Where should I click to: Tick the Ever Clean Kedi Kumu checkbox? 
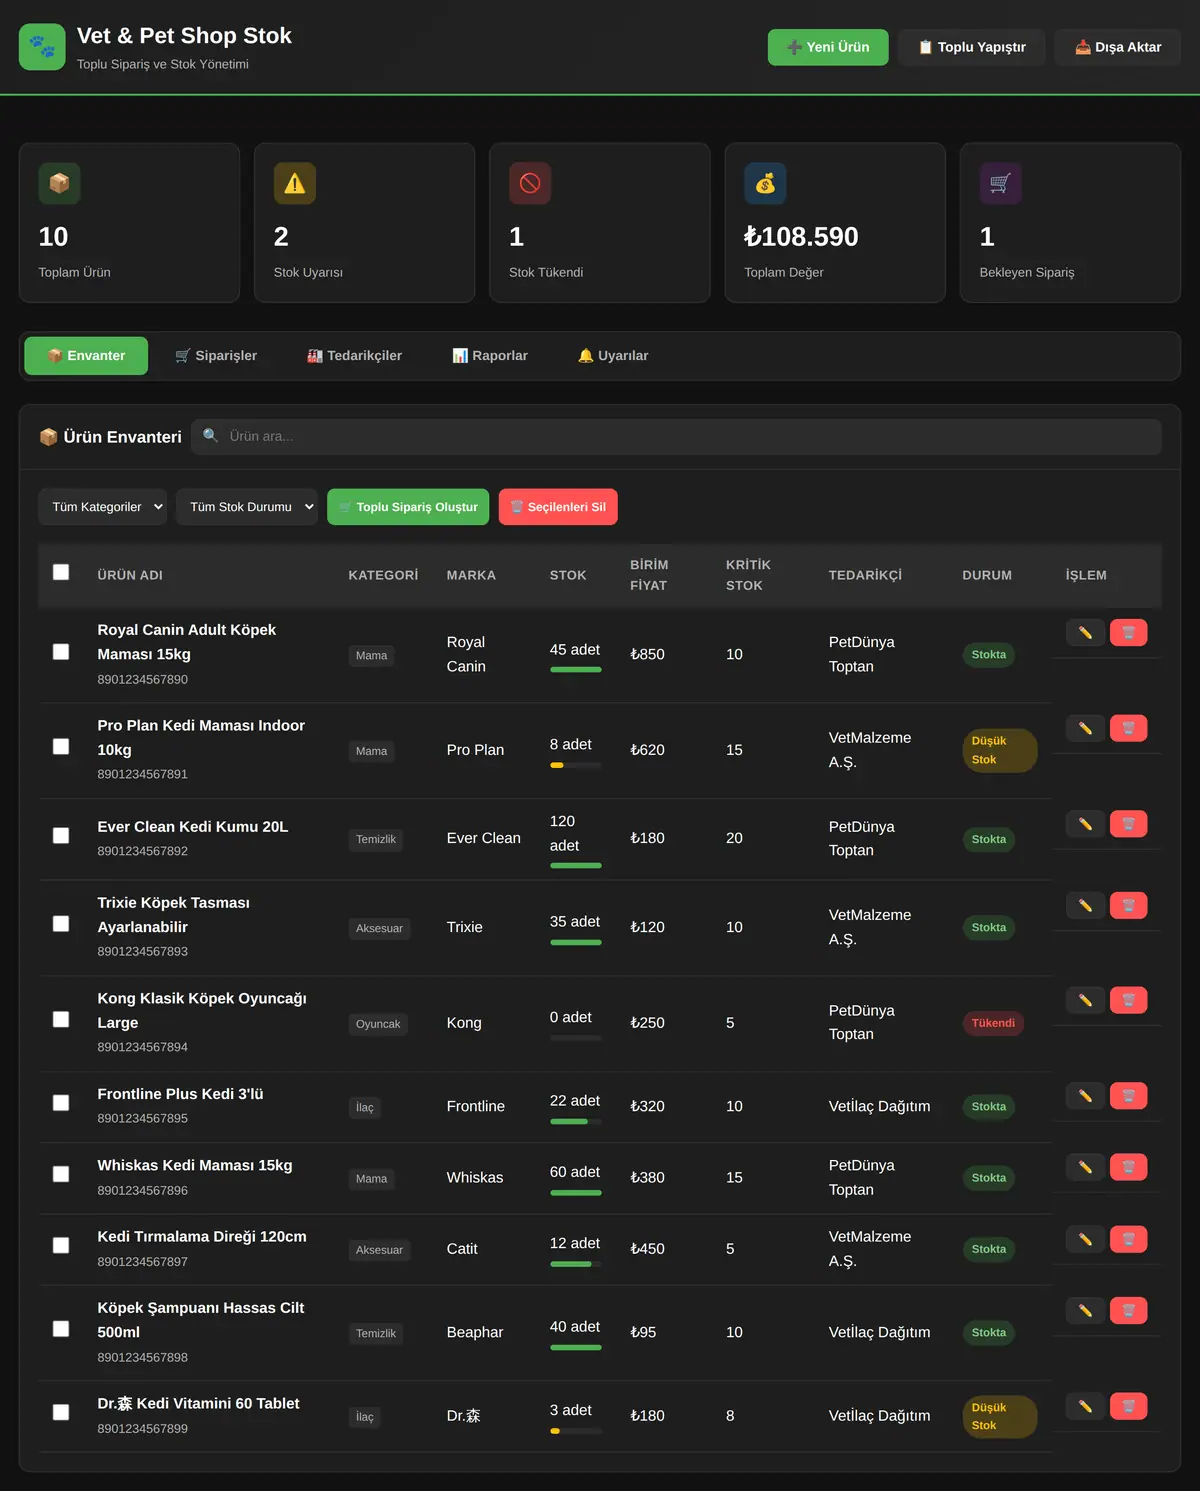pyautogui.click(x=61, y=835)
